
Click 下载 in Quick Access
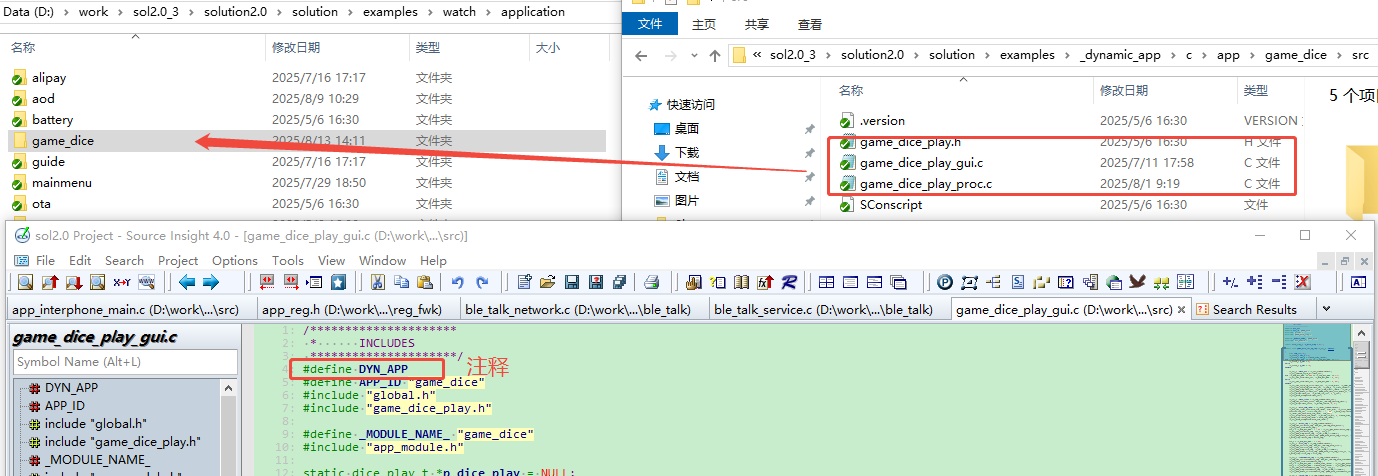point(687,152)
